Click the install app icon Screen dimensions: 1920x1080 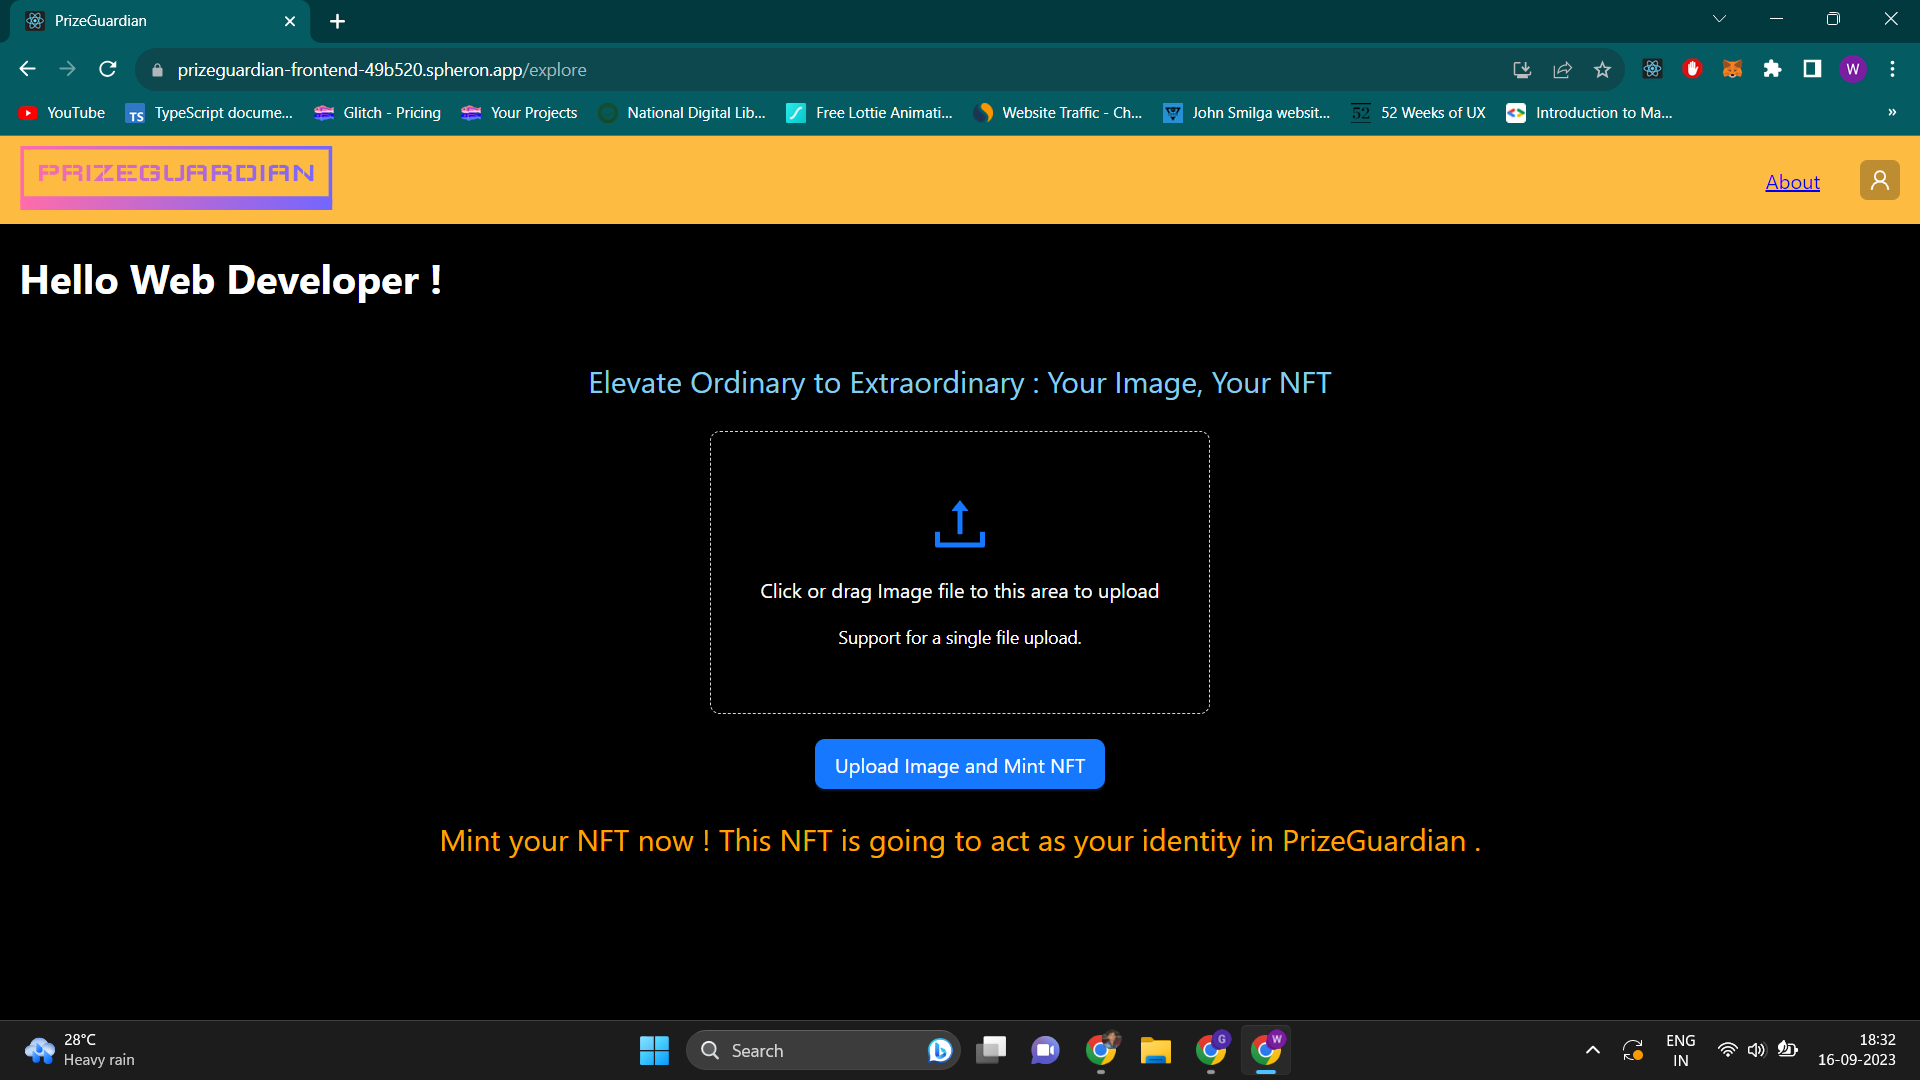click(x=1522, y=69)
